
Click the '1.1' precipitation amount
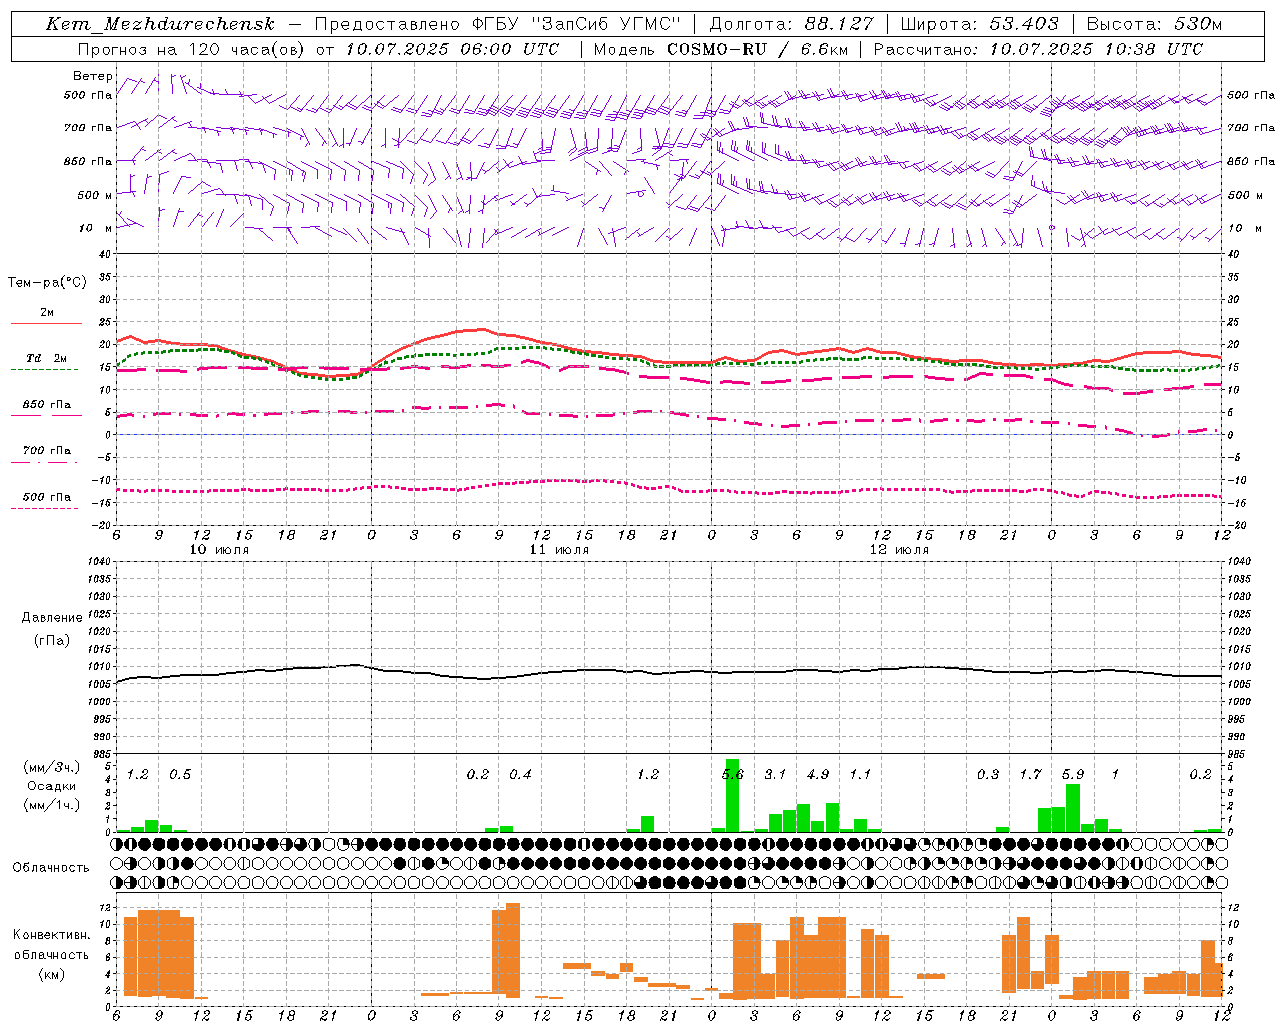860,774
